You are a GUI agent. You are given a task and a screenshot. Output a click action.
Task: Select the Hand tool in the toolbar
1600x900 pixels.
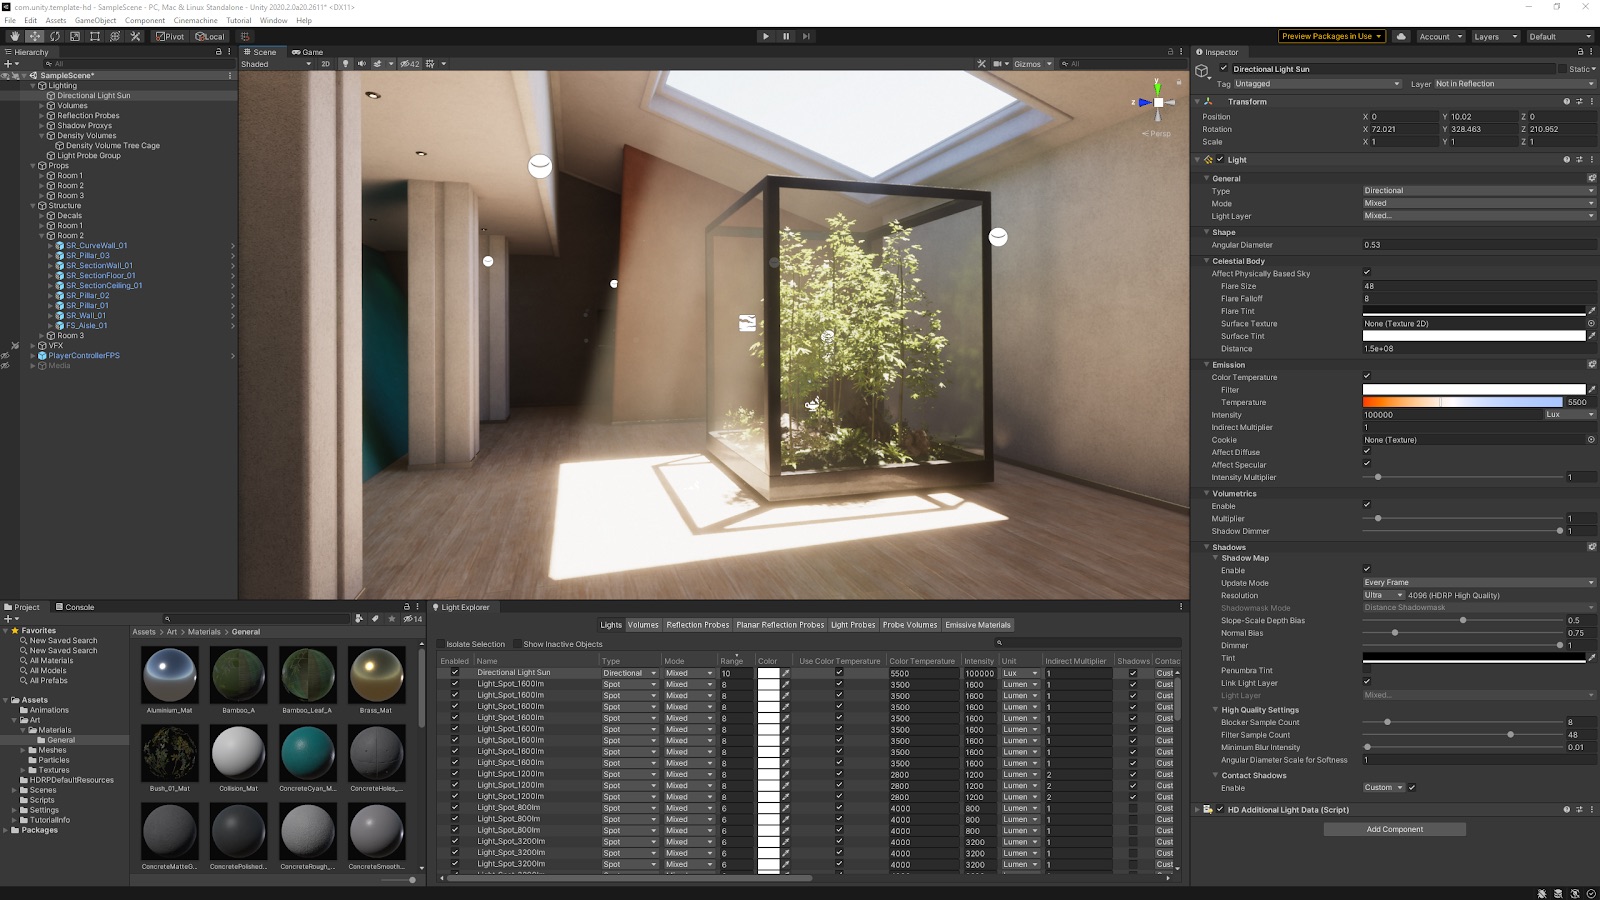[x=14, y=36]
